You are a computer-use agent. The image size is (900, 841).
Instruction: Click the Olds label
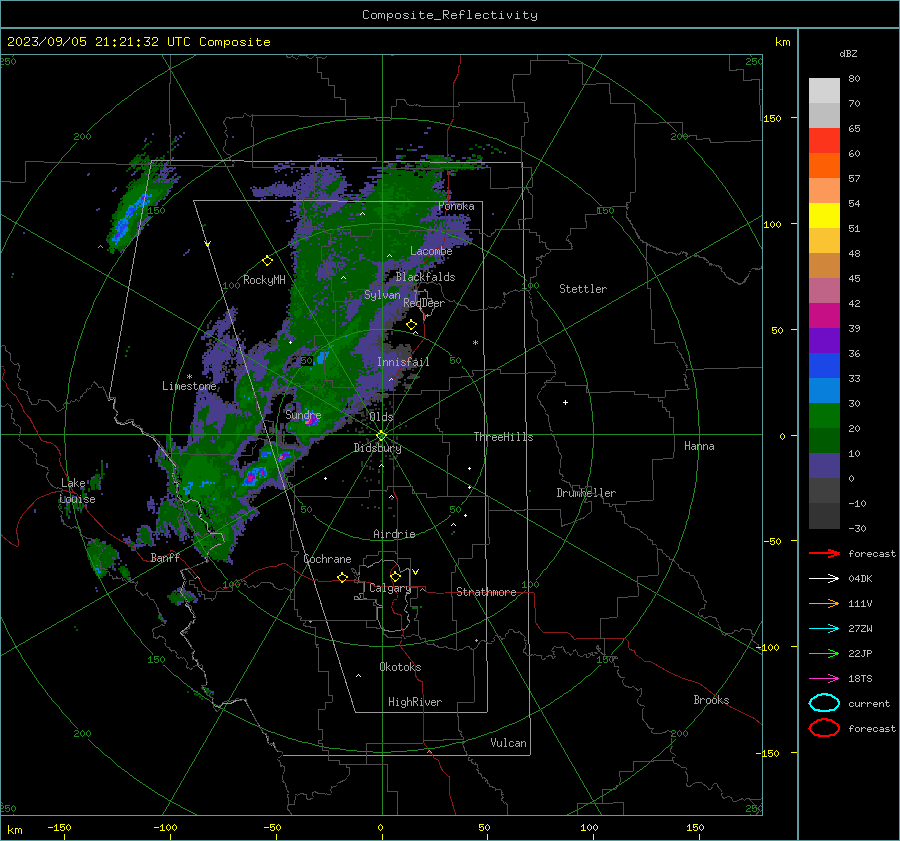381,417
